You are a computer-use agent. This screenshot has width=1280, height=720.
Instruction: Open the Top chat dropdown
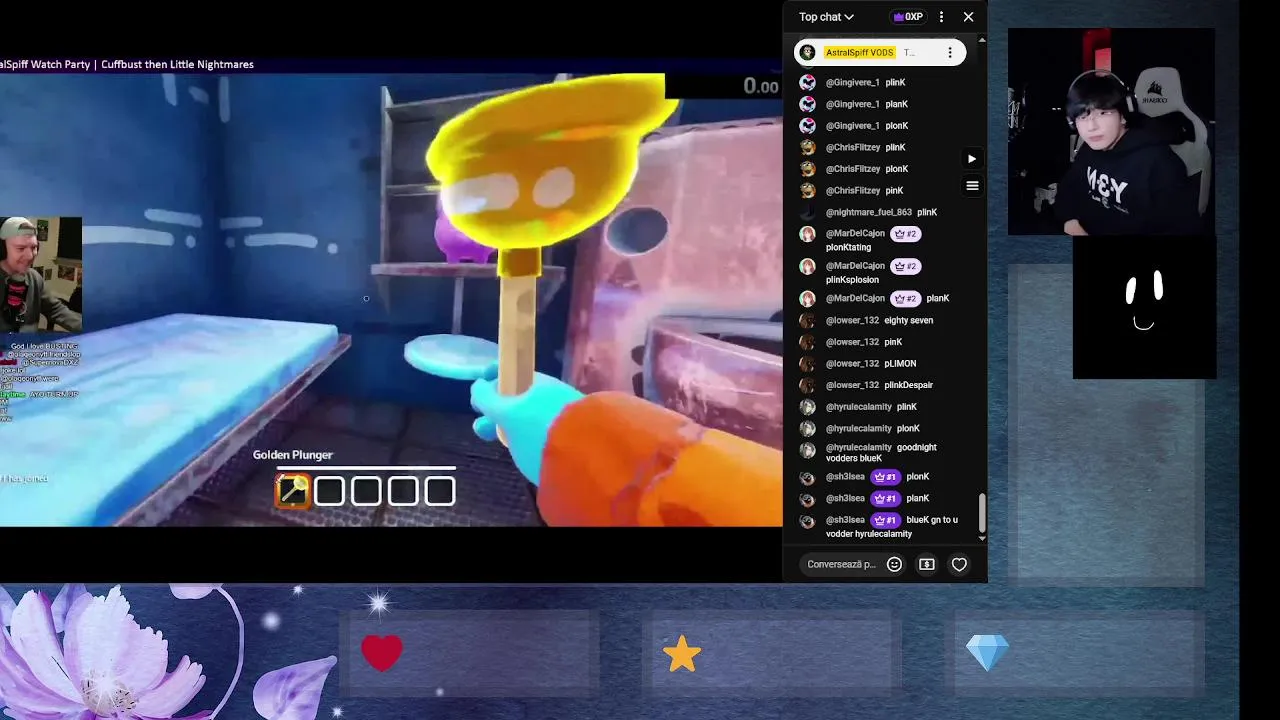[826, 17]
